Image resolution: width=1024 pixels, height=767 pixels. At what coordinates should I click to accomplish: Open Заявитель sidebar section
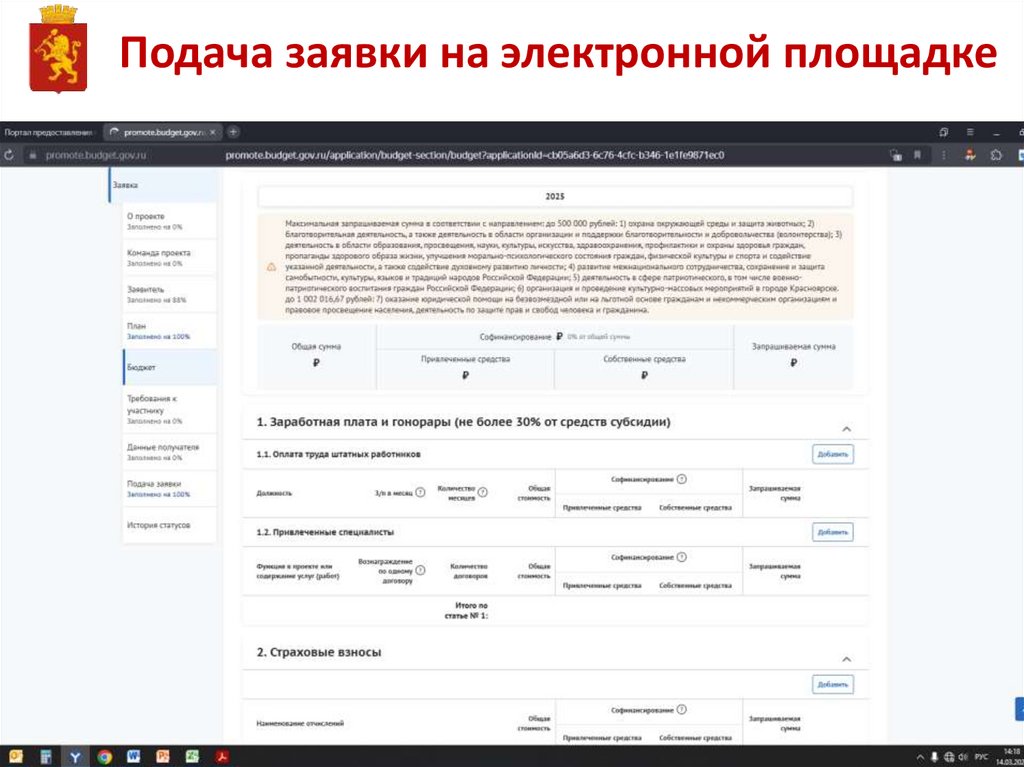[x=170, y=294]
